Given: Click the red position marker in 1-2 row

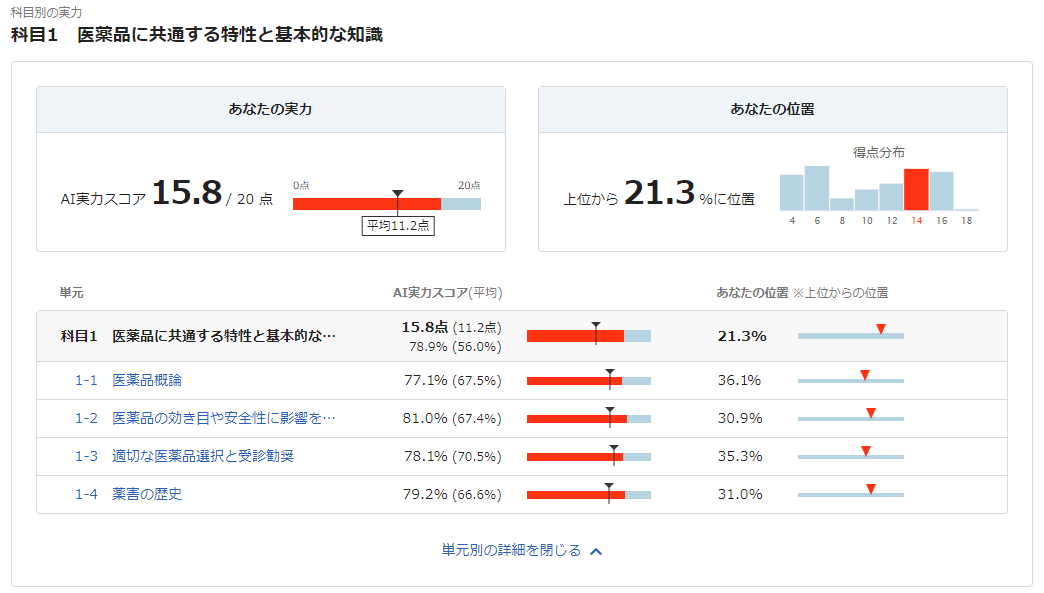Looking at the screenshot, I should (x=871, y=413).
